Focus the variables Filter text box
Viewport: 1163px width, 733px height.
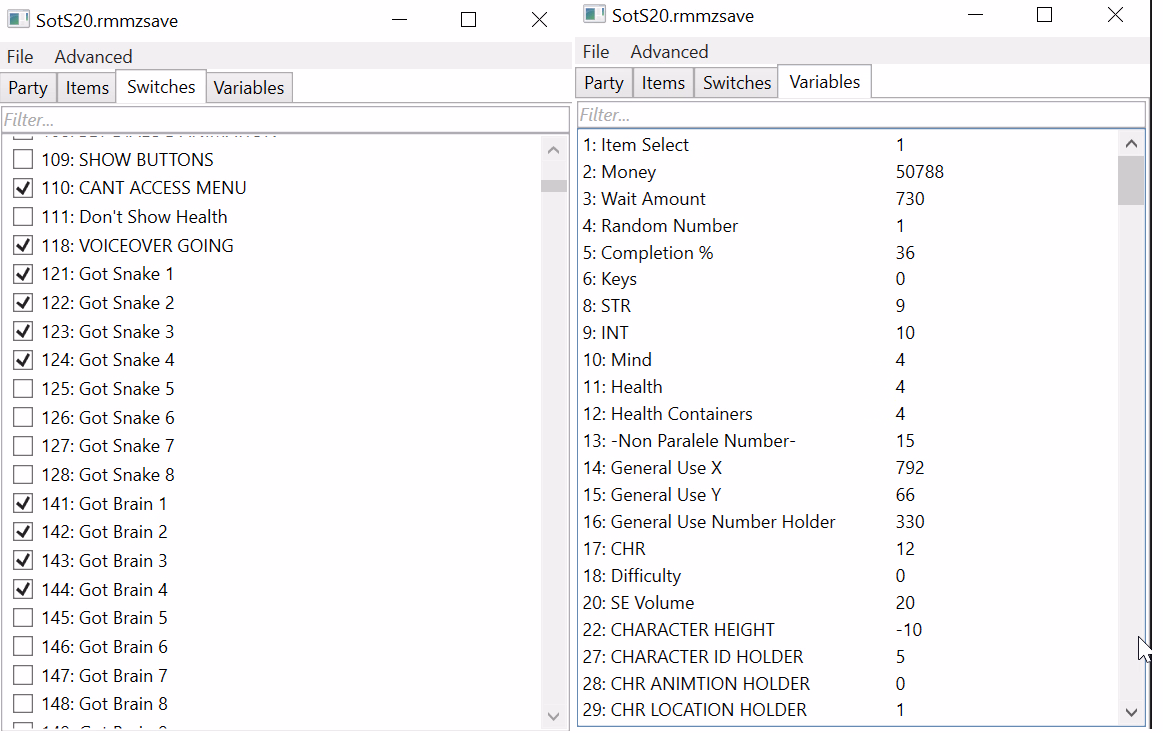click(861, 115)
